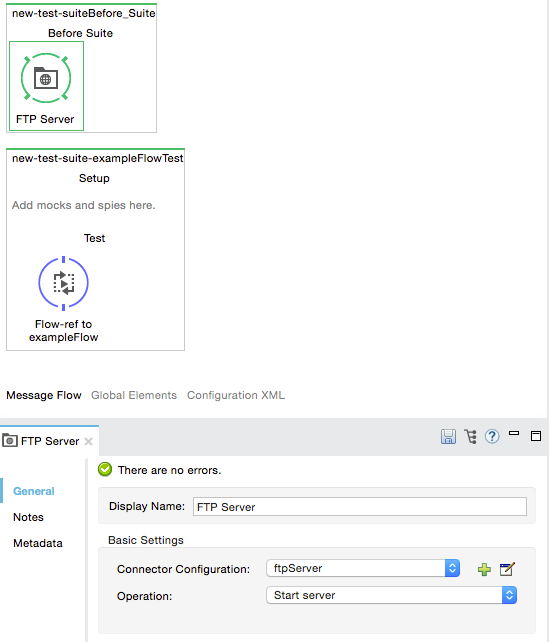Open the Notes section
Image resolution: width=549 pixels, height=642 pixels.
(28, 517)
